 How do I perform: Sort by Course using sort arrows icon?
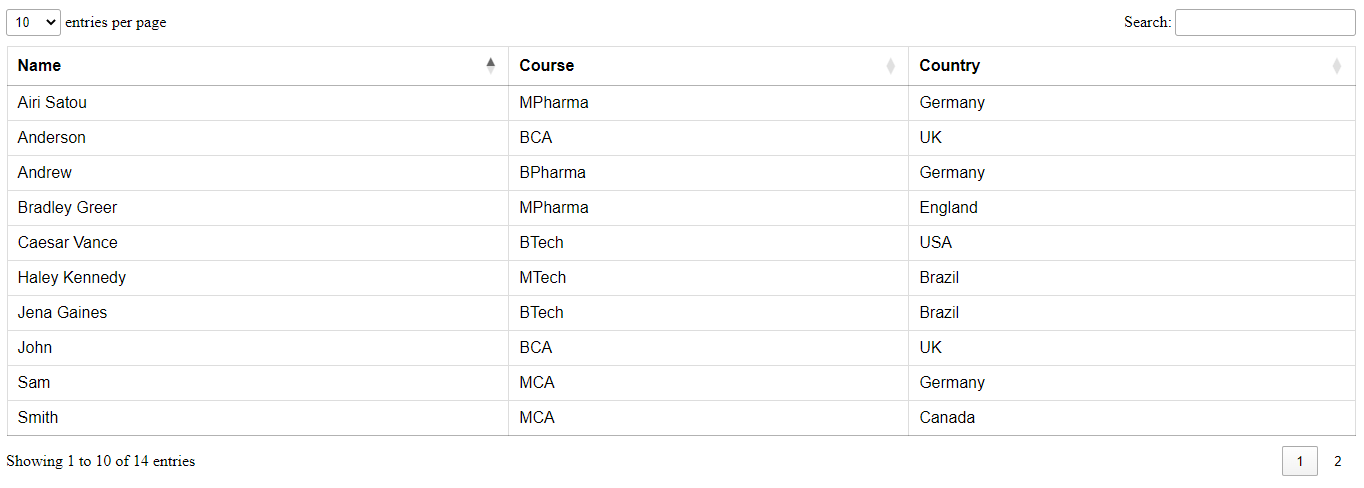click(890, 66)
